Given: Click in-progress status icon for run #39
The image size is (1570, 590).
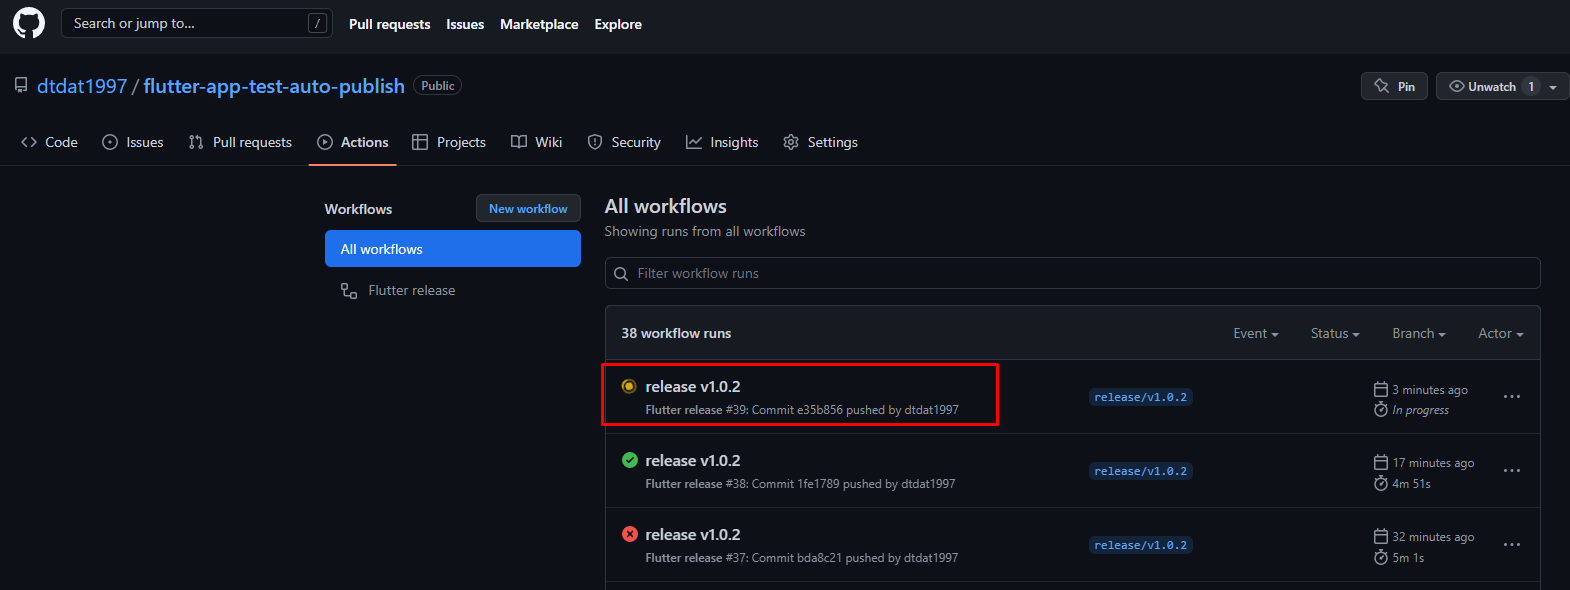Looking at the screenshot, I should [x=629, y=386].
